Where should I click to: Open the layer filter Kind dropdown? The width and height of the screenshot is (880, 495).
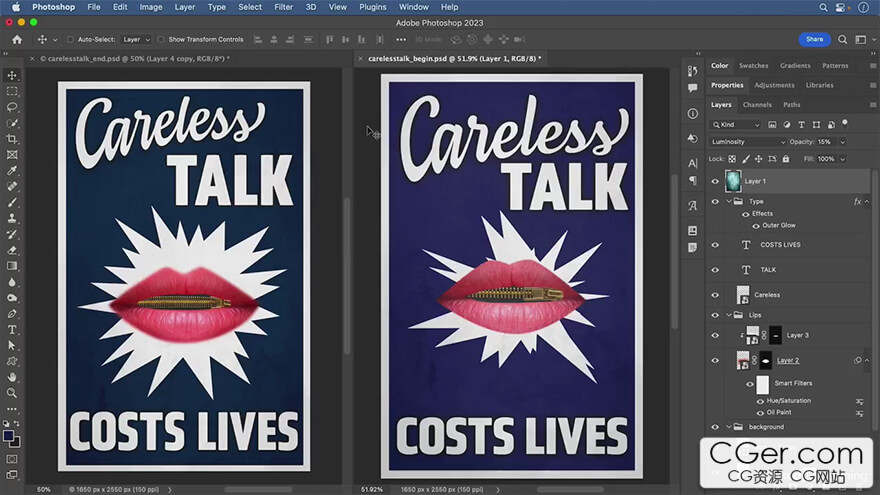coord(736,125)
